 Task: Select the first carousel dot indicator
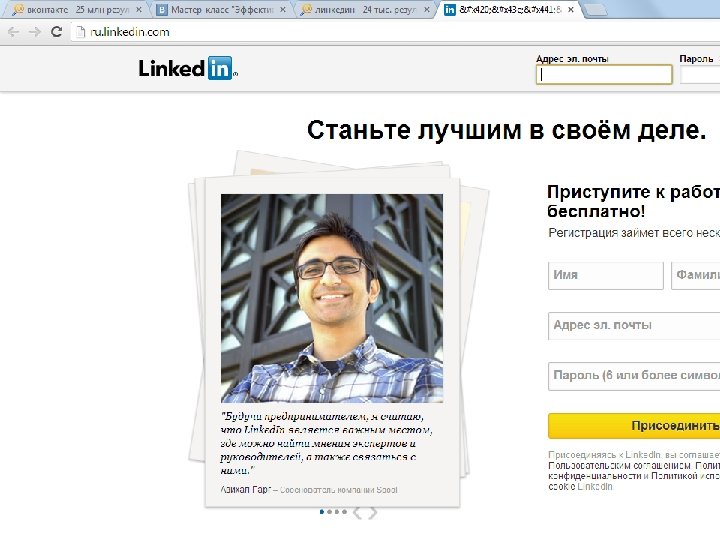point(322,512)
